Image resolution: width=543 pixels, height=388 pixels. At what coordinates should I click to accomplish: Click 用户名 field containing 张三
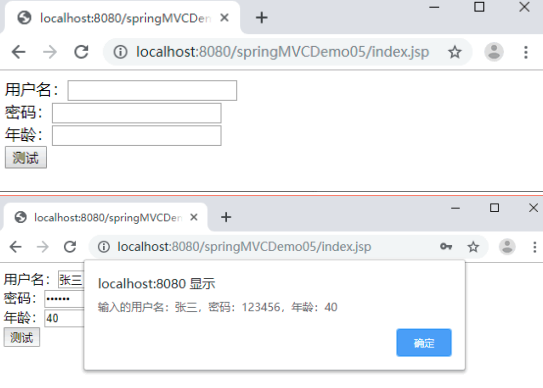[x=71, y=280]
